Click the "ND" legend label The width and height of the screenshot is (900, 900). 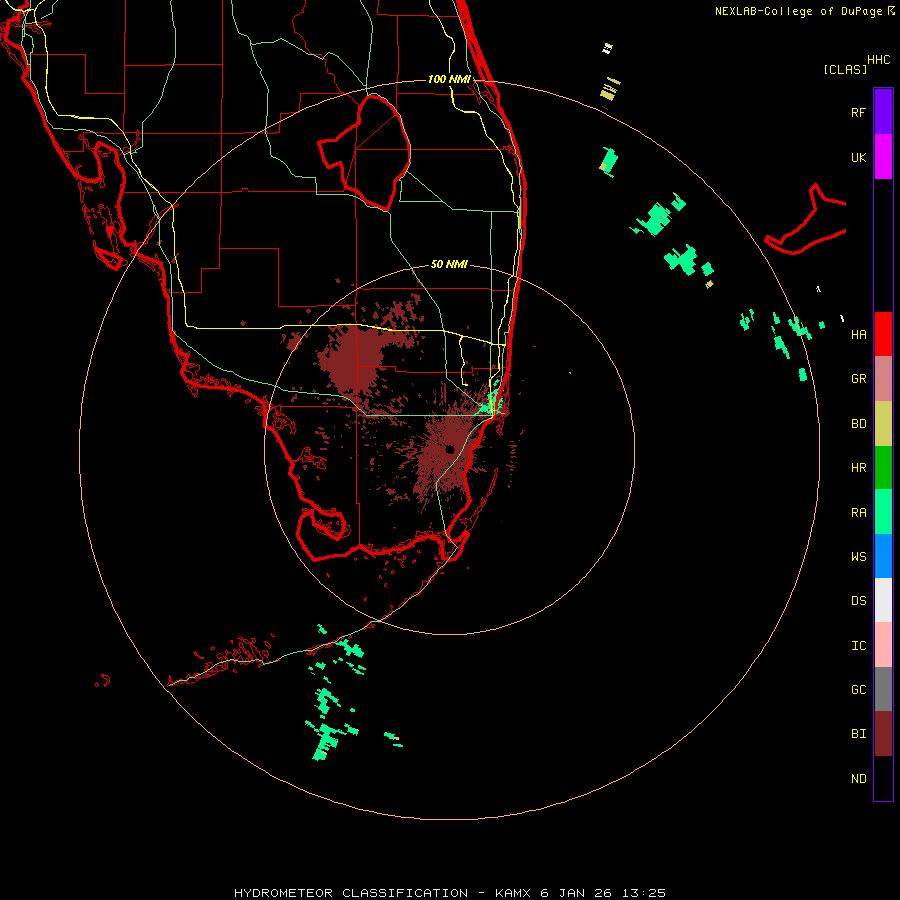tap(858, 779)
